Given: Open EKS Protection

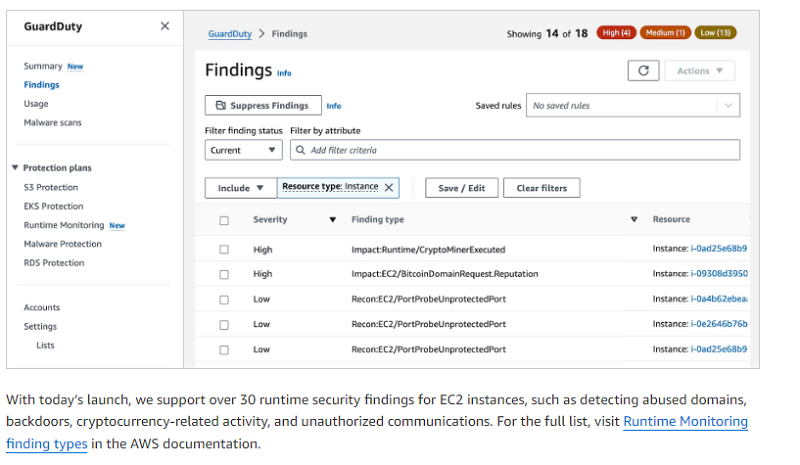Looking at the screenshot, I should point(53,206).
